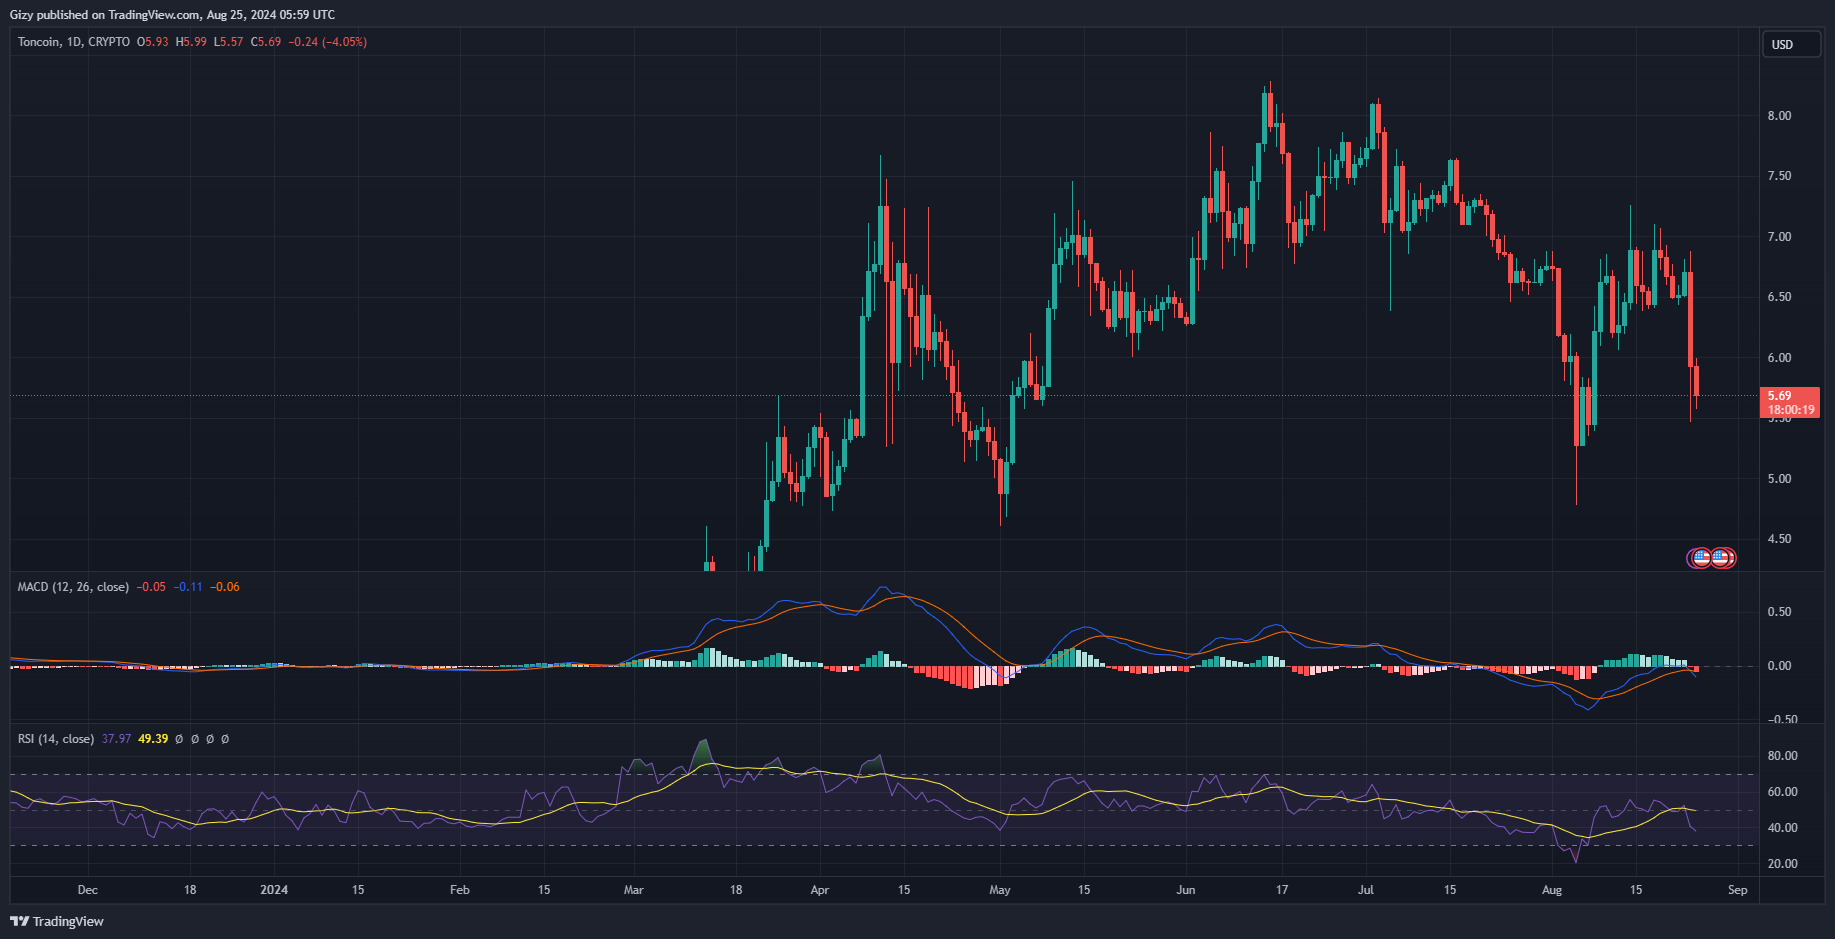Click the Feb label on time axis

pos(460,890)
